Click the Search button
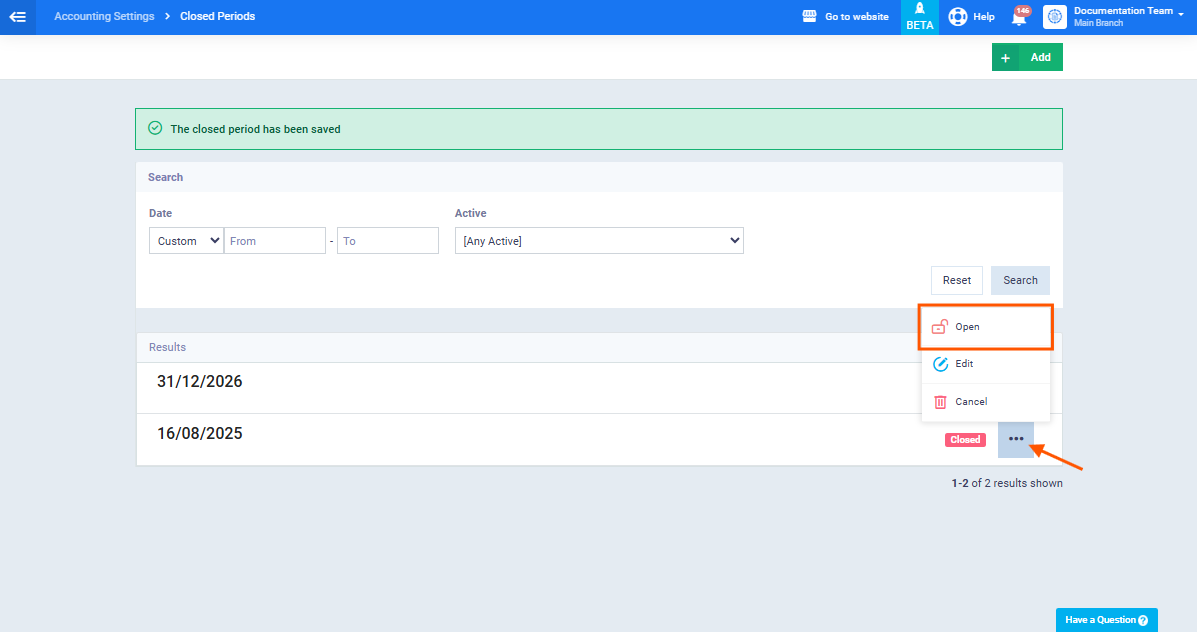Viewport: 1197px width, 632px height. click(x=1020, y=280)
